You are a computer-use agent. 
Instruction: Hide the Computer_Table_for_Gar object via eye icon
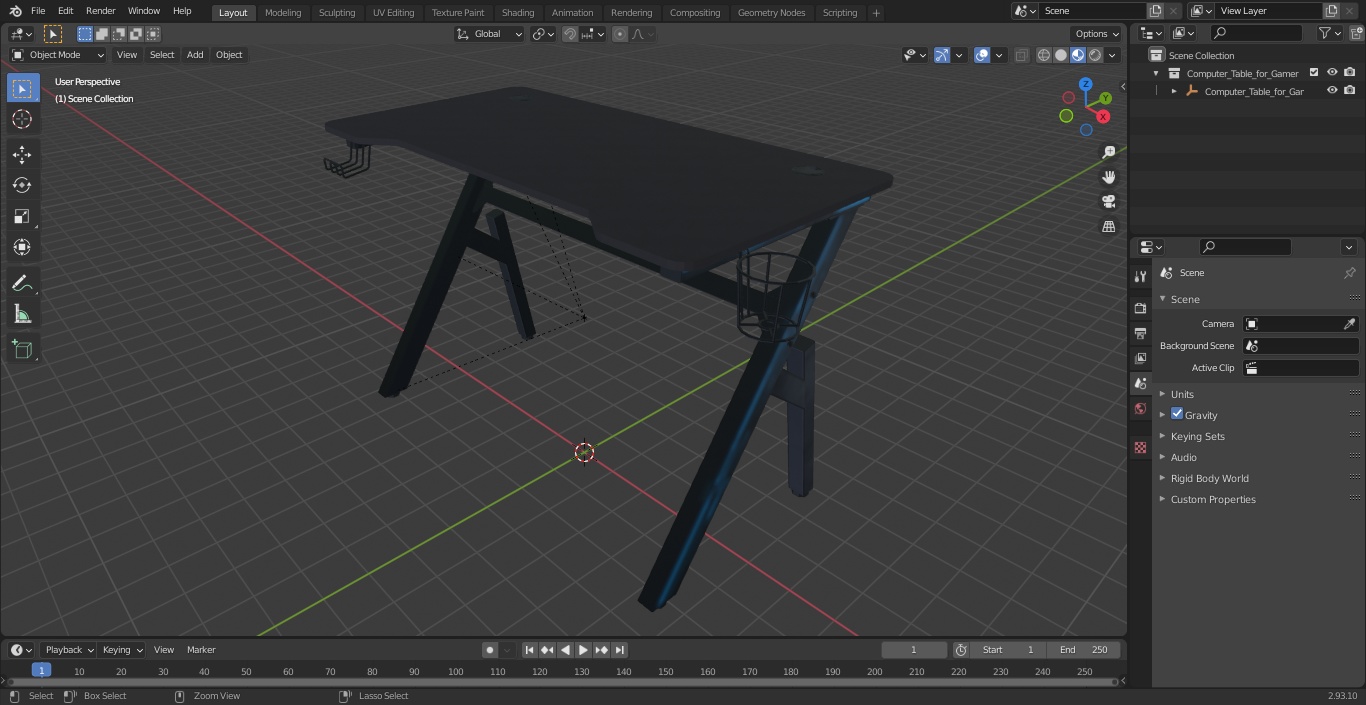[1332, 90]
